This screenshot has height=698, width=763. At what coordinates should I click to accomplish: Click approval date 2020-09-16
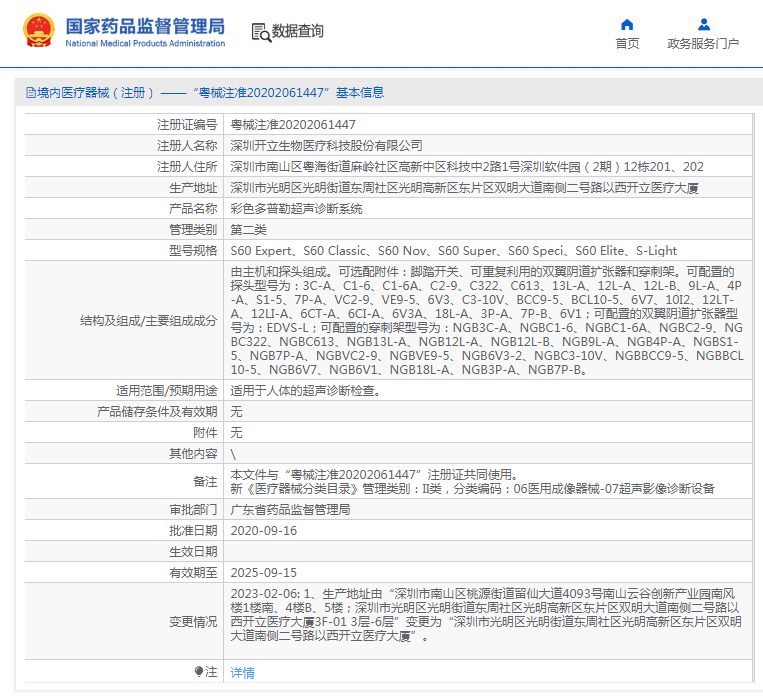[x=264, y=531]
